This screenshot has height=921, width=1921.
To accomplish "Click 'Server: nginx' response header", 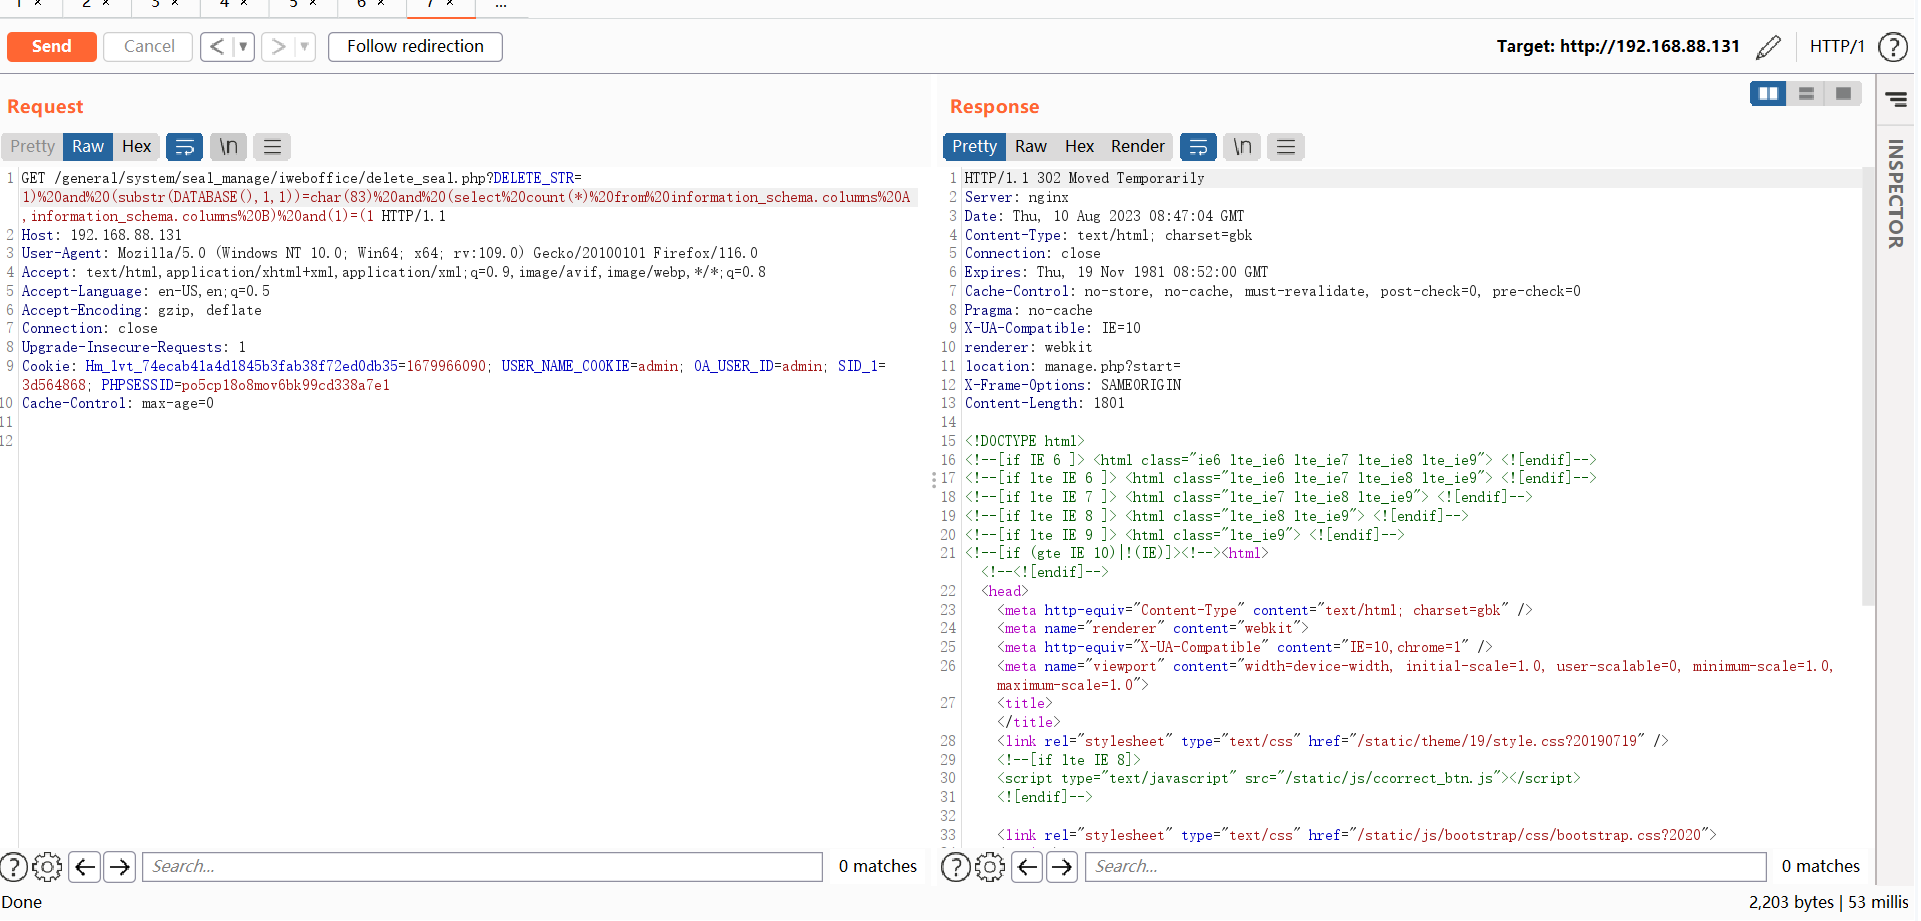I will pos(1017,198).
